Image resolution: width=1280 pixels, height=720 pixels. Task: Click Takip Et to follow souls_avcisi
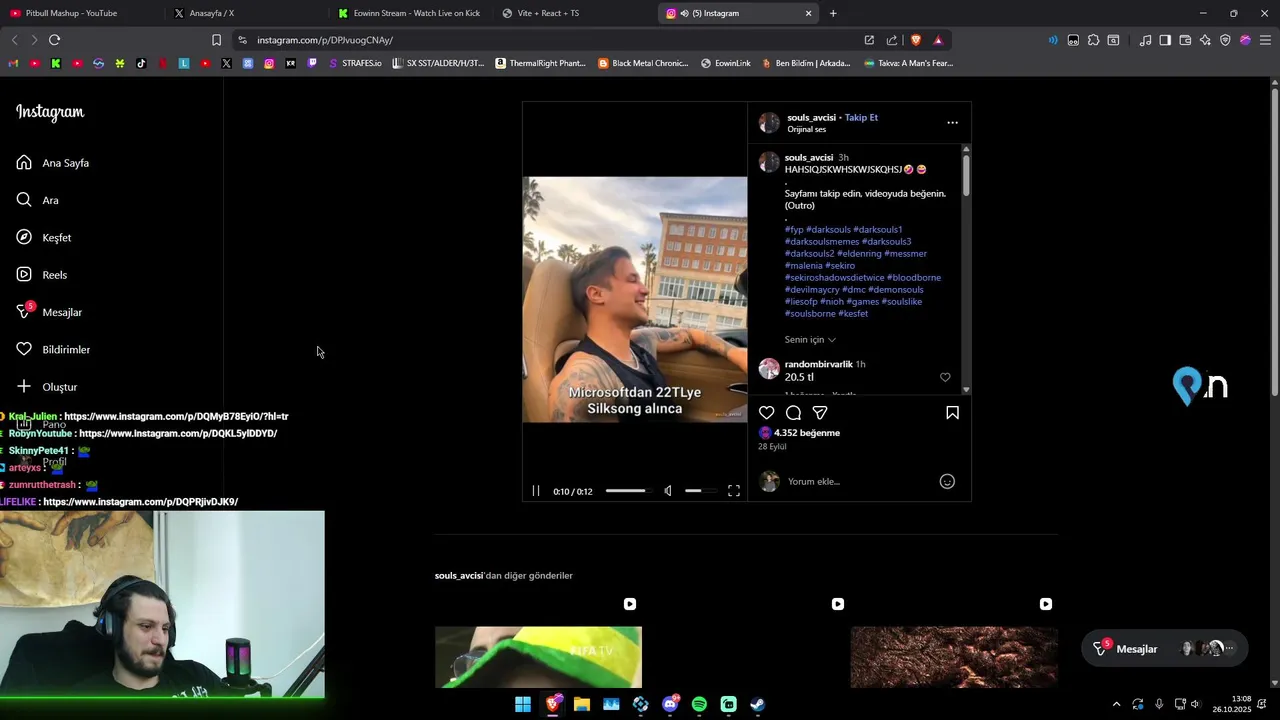pos(861,117)
